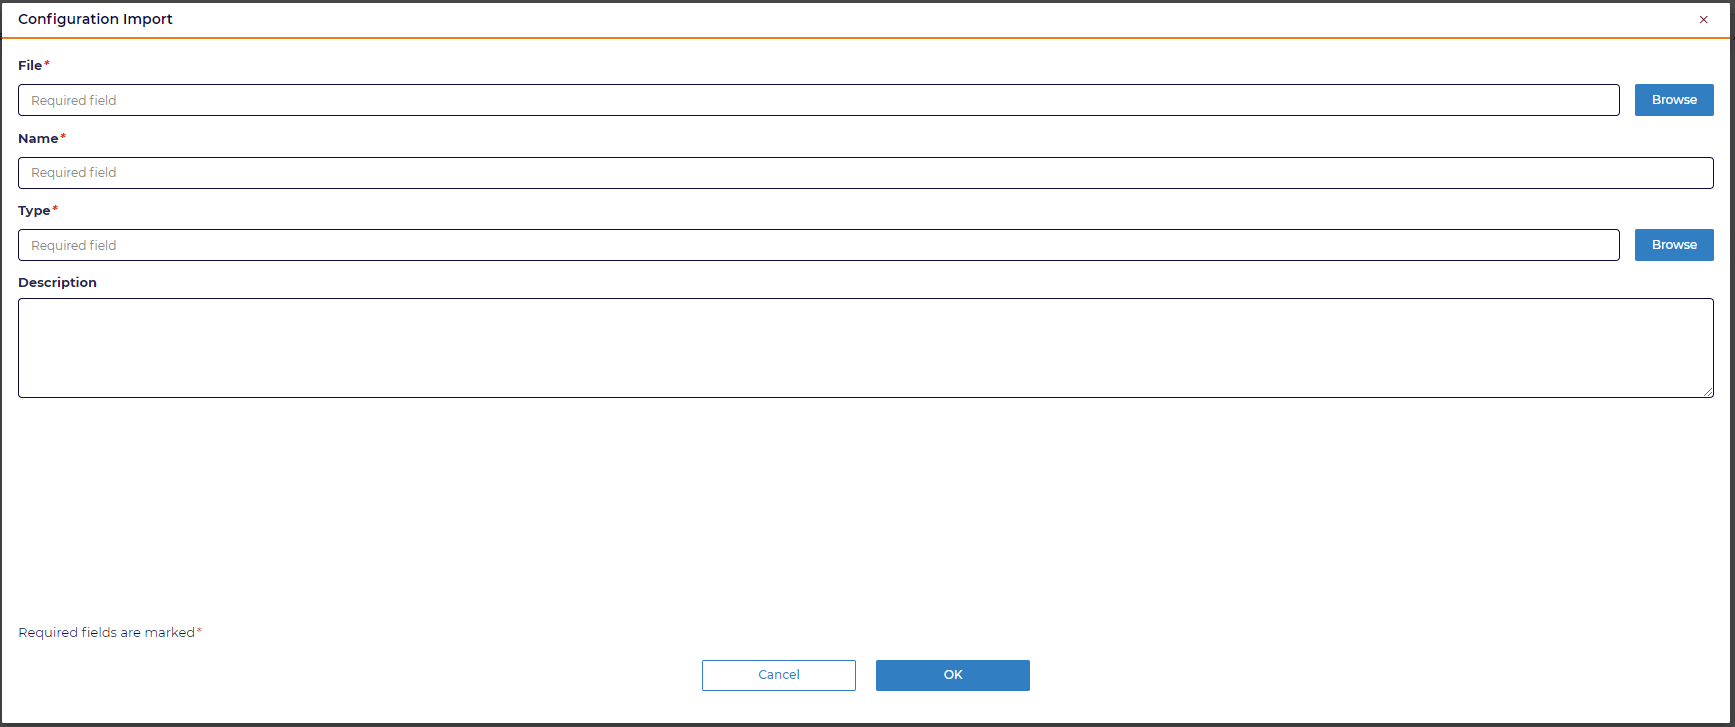
Task: Click the Description field label
Action: (x=57, y=283)
